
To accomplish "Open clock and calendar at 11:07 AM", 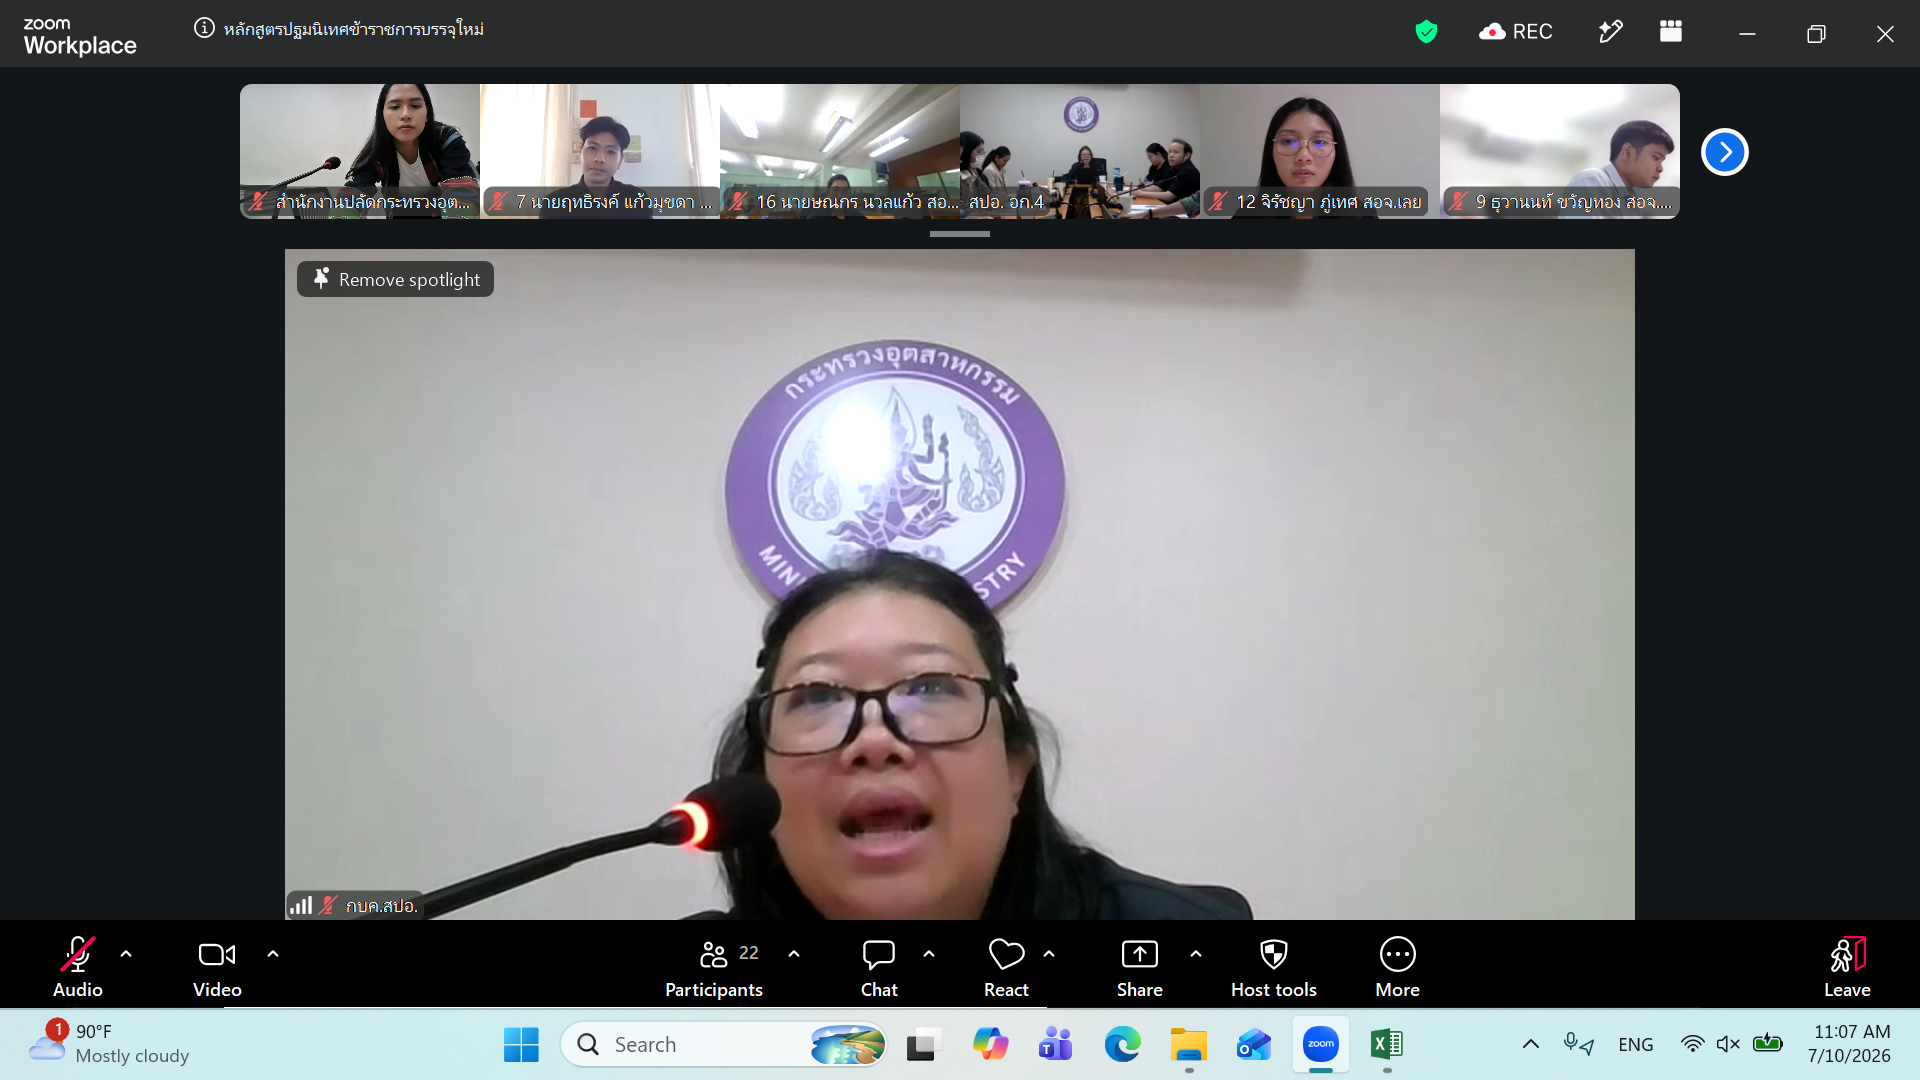I will coord(1850,1044).
